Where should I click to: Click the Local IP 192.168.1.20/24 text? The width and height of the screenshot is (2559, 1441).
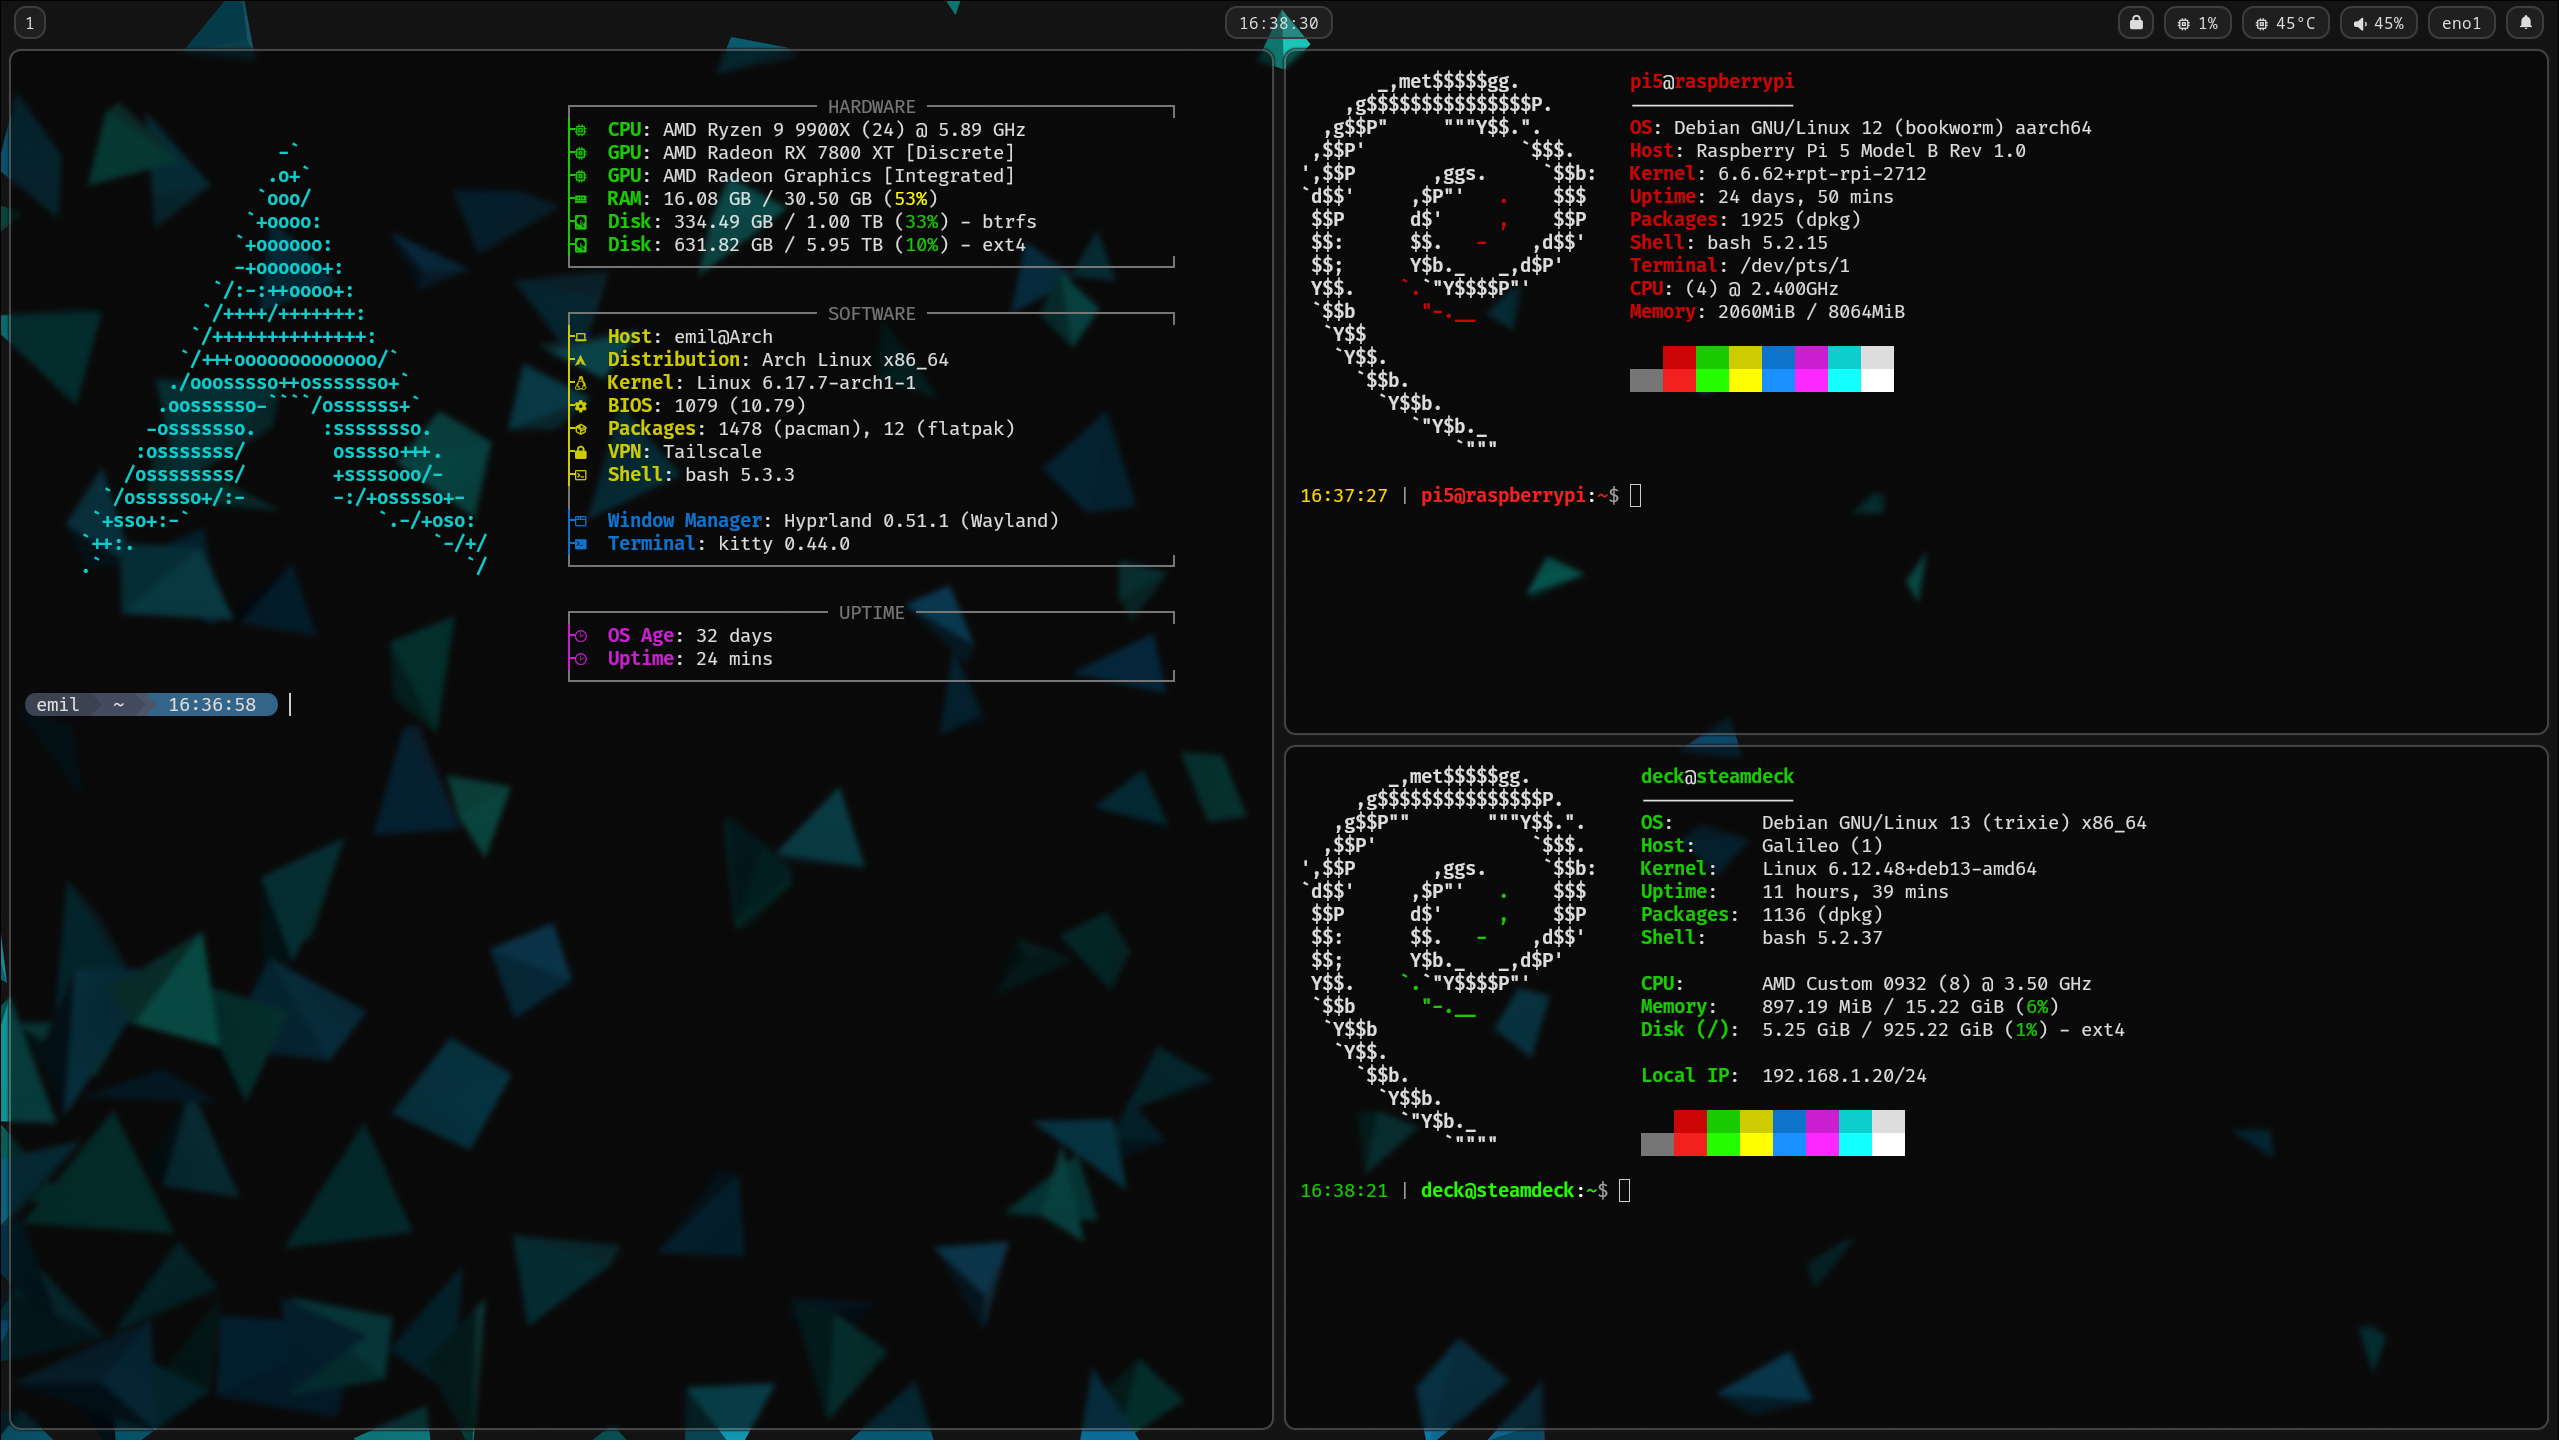coord(1843,1076)
